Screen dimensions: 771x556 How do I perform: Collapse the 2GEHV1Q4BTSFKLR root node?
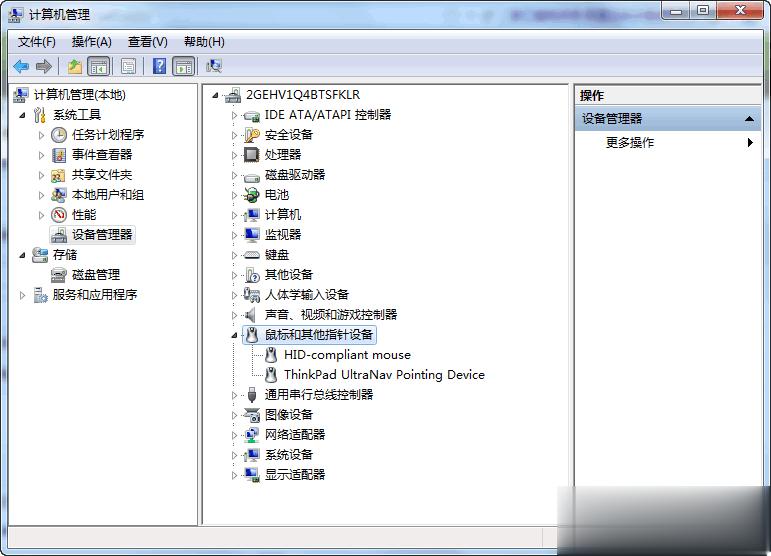click(215, 95)
